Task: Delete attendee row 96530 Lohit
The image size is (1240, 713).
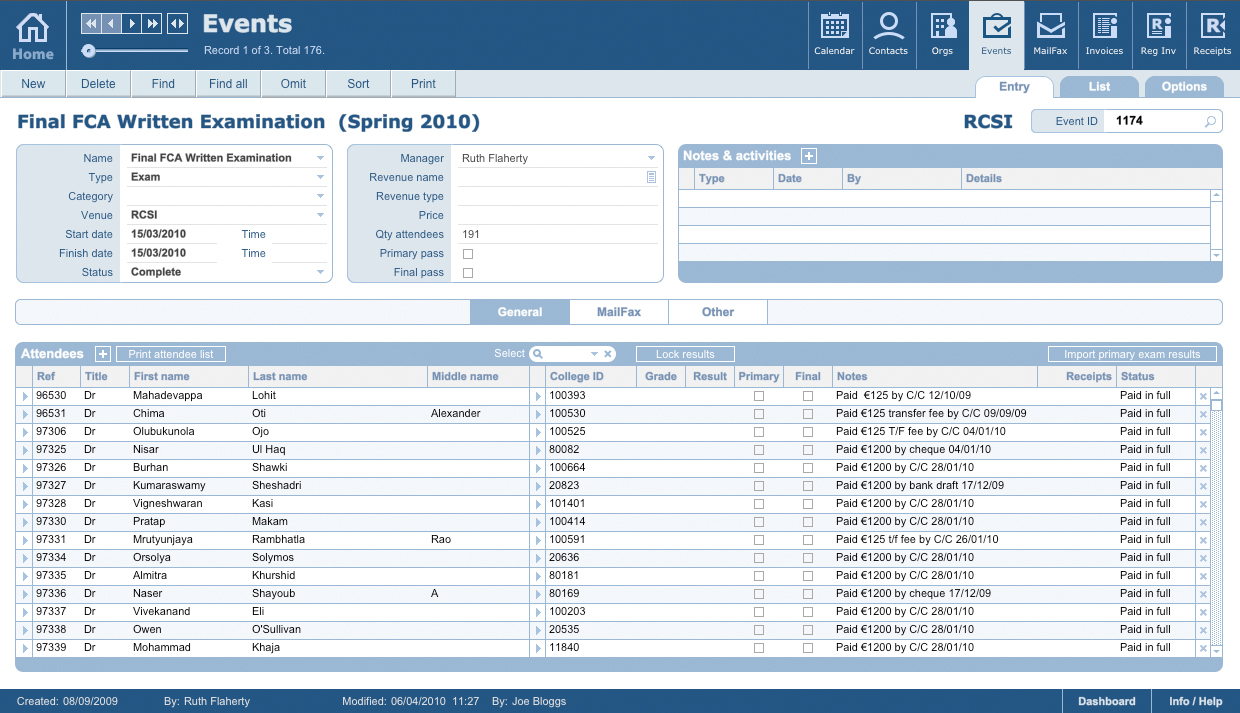Action: (x=1203, y=396)
